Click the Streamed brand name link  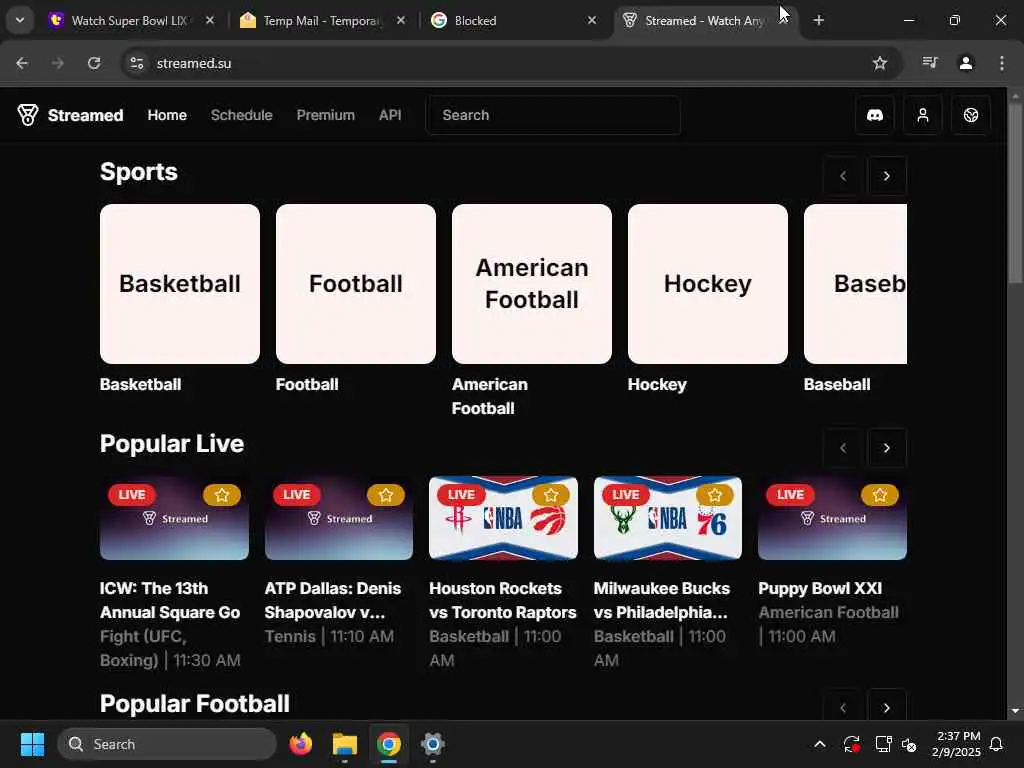[86, 115]
